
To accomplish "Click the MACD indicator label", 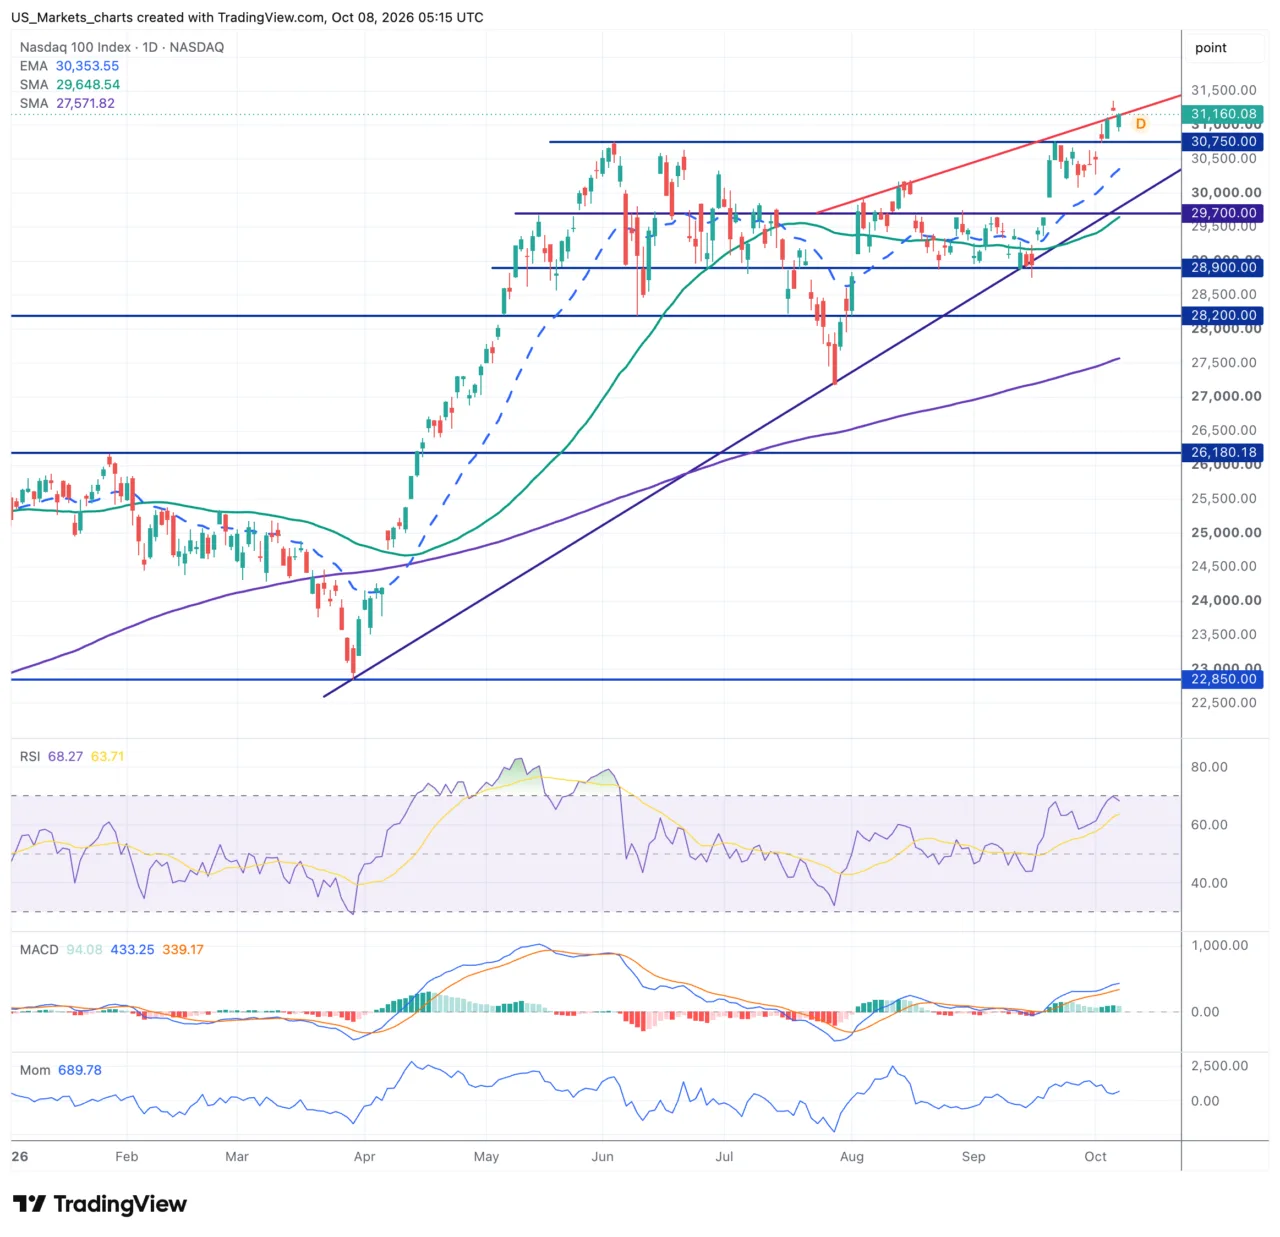I will pos(39,949).
